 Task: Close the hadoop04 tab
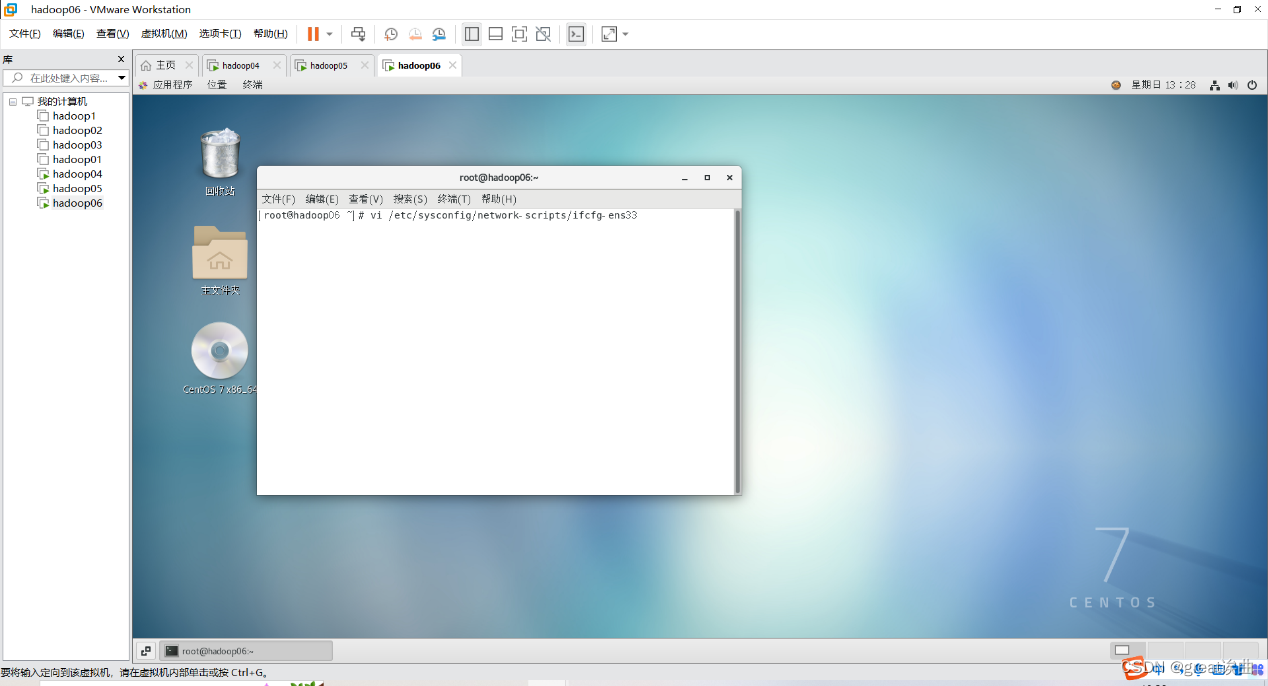coord(277,65)
